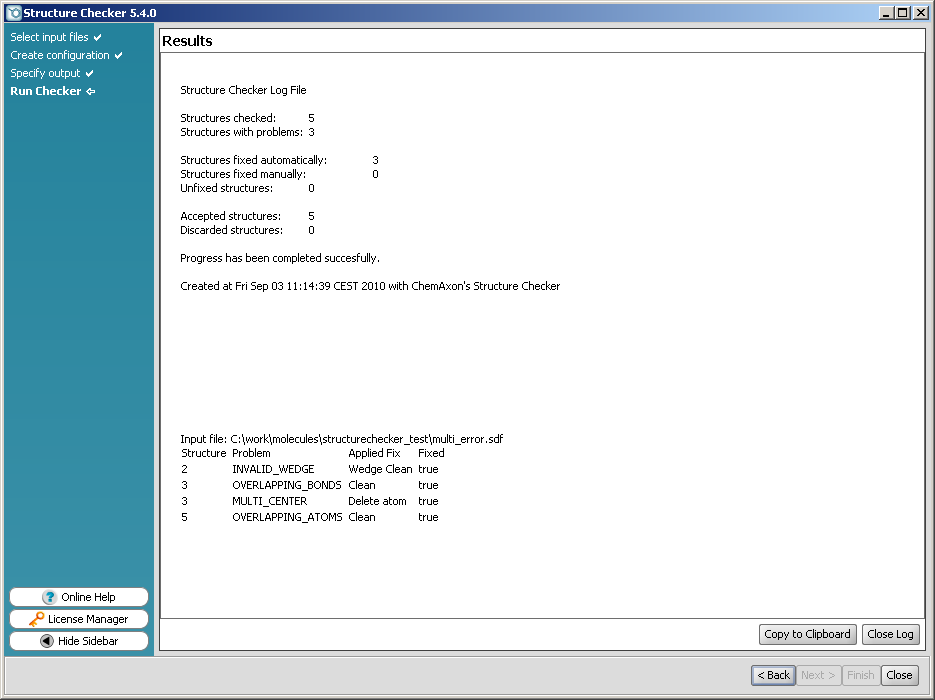Click 'true' in the OVERLAPPING_ATOMS row
Viewport: 935px width, 700px height.
(428, 517)
